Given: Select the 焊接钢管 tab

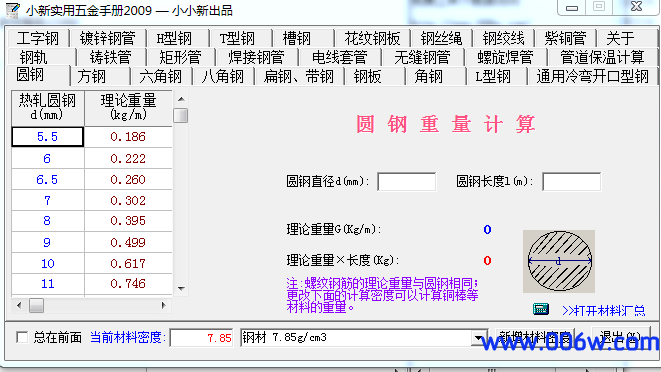Looking at the screenshot, I should click(x=256, y=57).
